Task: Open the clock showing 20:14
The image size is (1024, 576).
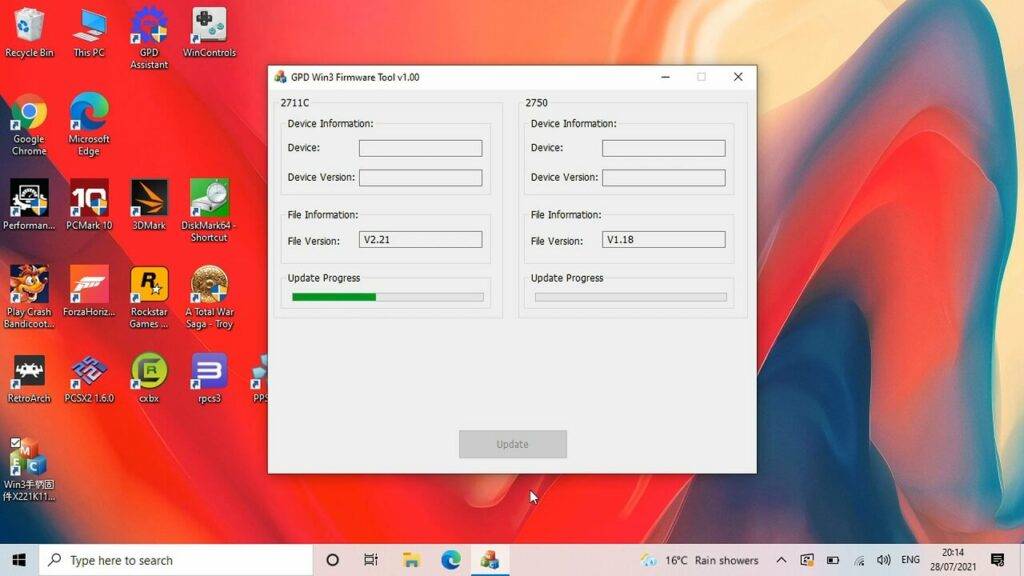Action: 953,560
